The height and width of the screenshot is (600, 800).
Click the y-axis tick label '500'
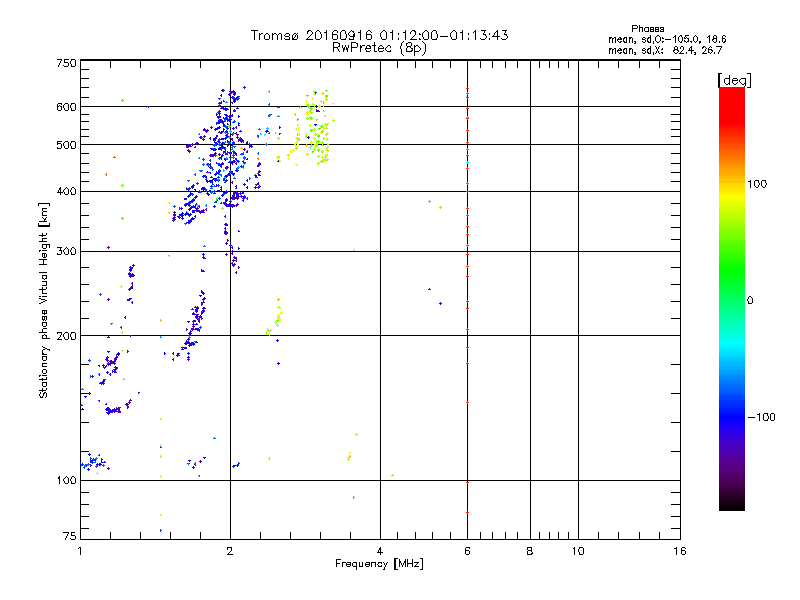pos(66,145)
